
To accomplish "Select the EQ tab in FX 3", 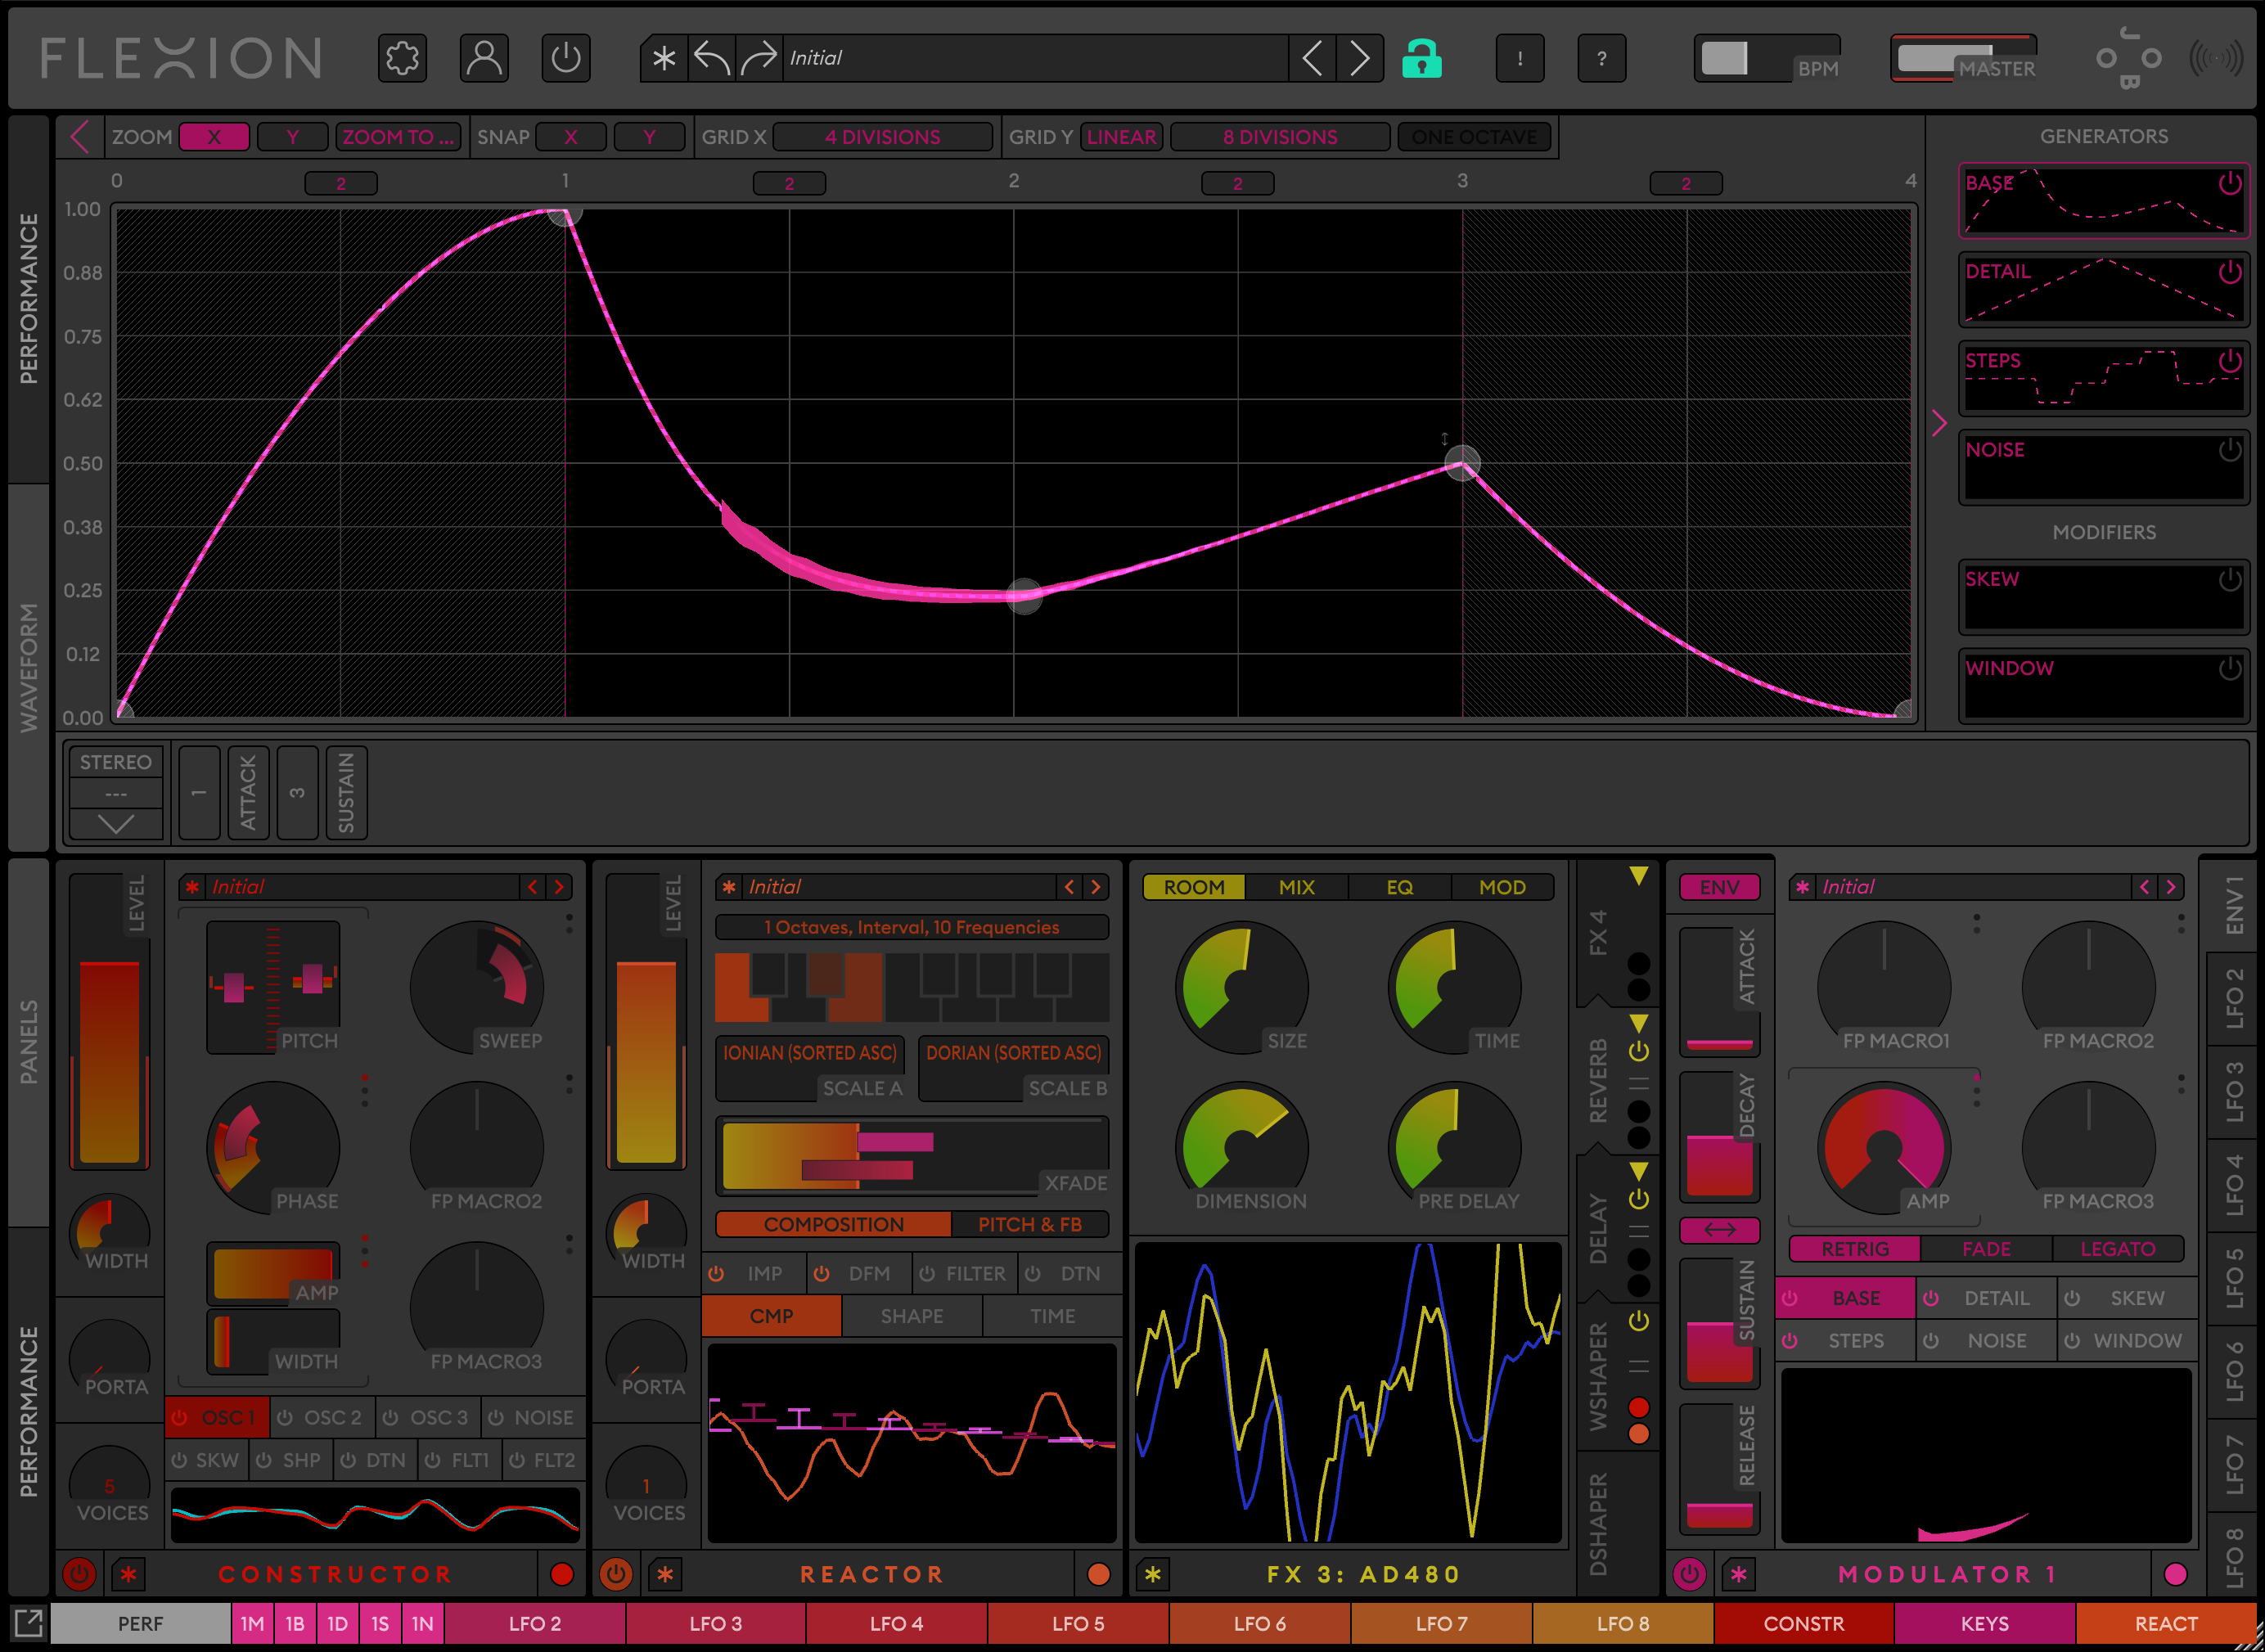I will 1399,887.
